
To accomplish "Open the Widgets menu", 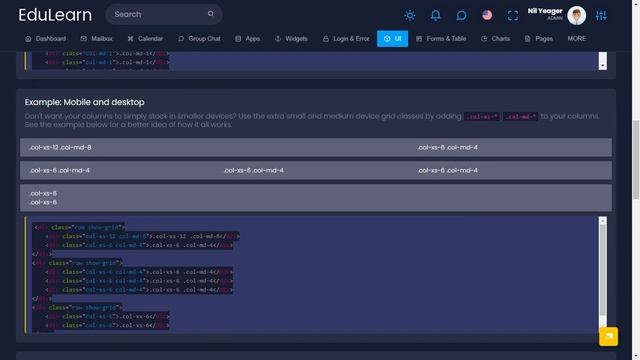I will [x=291, y=39].
